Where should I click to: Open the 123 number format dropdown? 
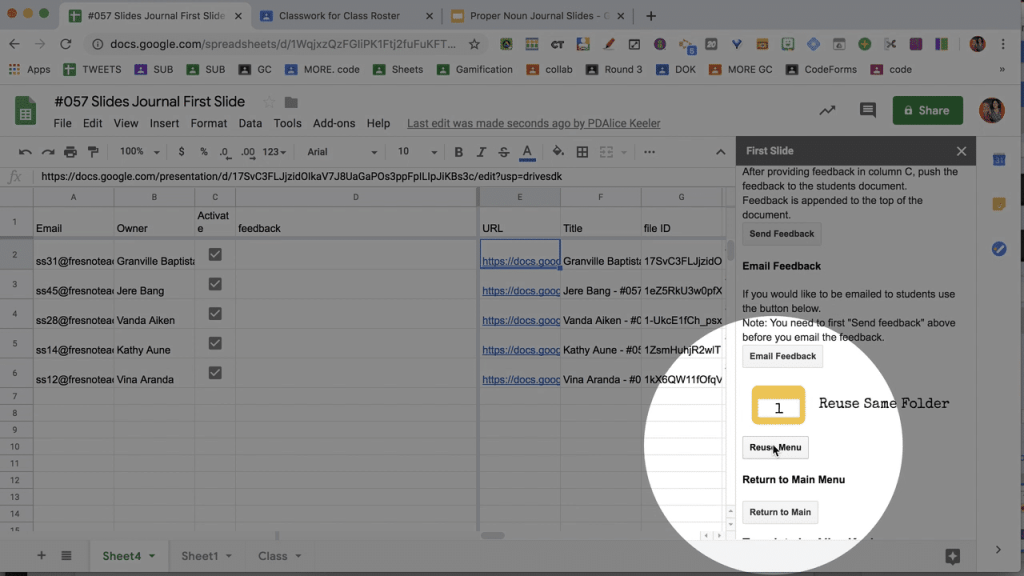[274, 152]
